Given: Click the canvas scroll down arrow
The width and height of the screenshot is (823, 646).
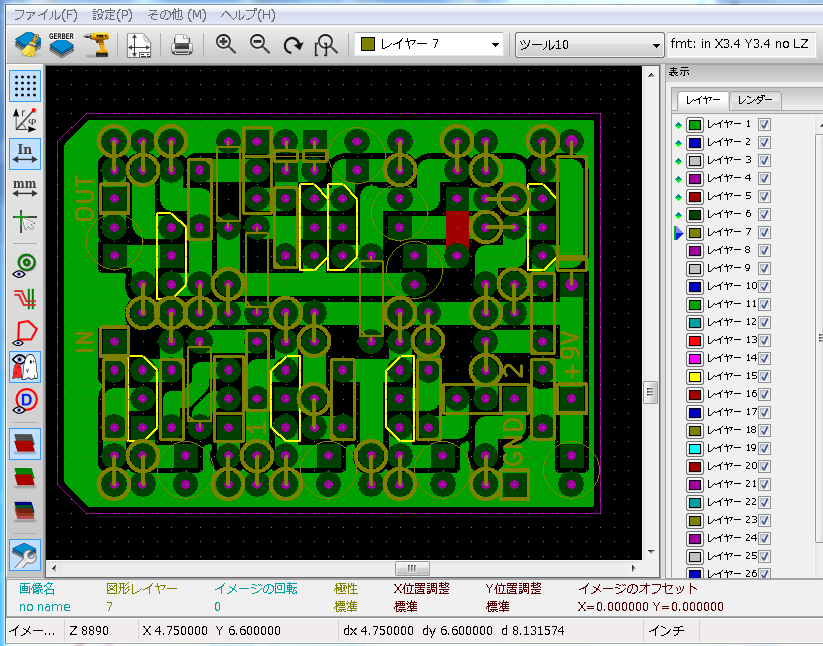Looking at the screenshot, I should point(651,552).
